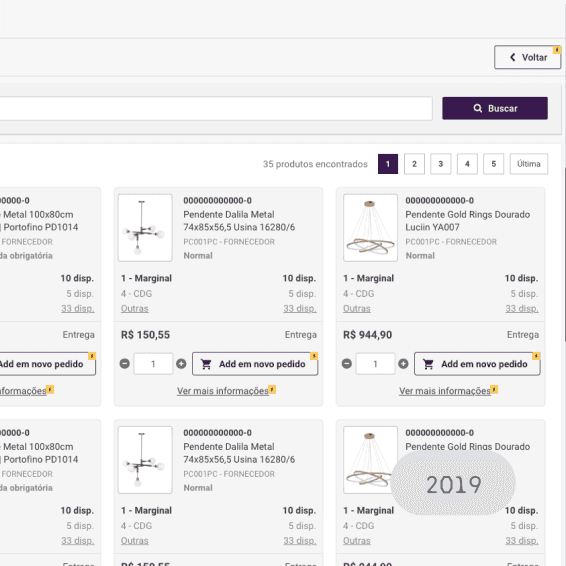Click quantity field of R$ 150,55 Dalila pendant
Viewport: 566px width, 566px height.
click(x=153, y=364)
